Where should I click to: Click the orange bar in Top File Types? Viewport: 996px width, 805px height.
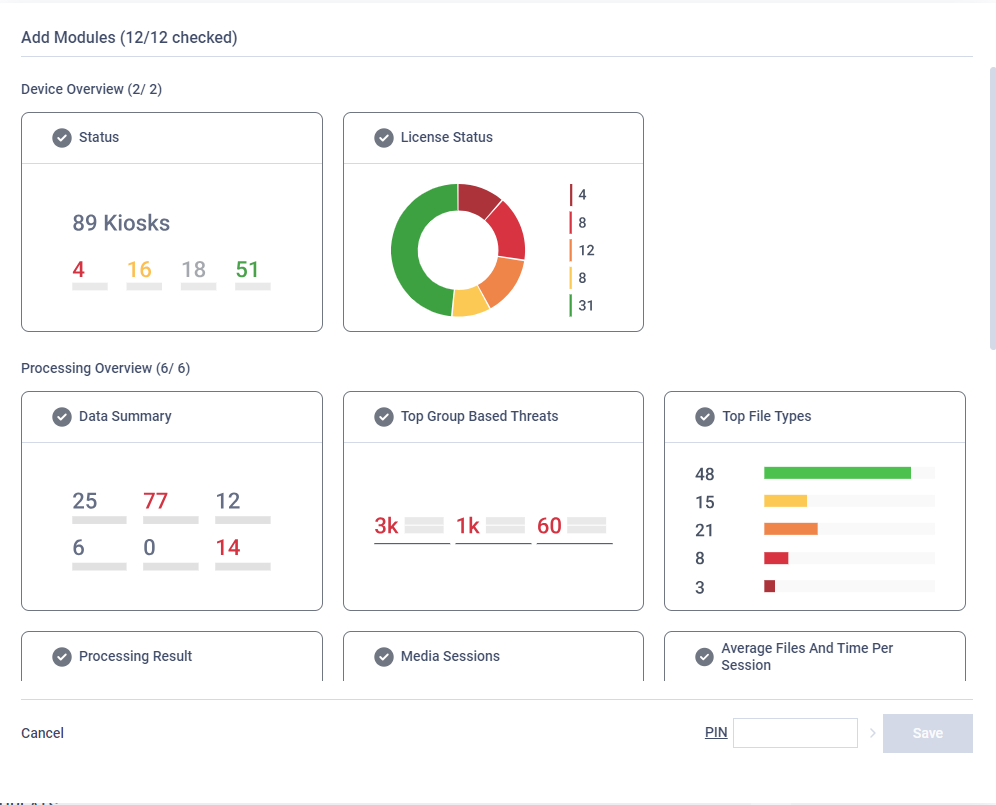click(x=791, y=529)
